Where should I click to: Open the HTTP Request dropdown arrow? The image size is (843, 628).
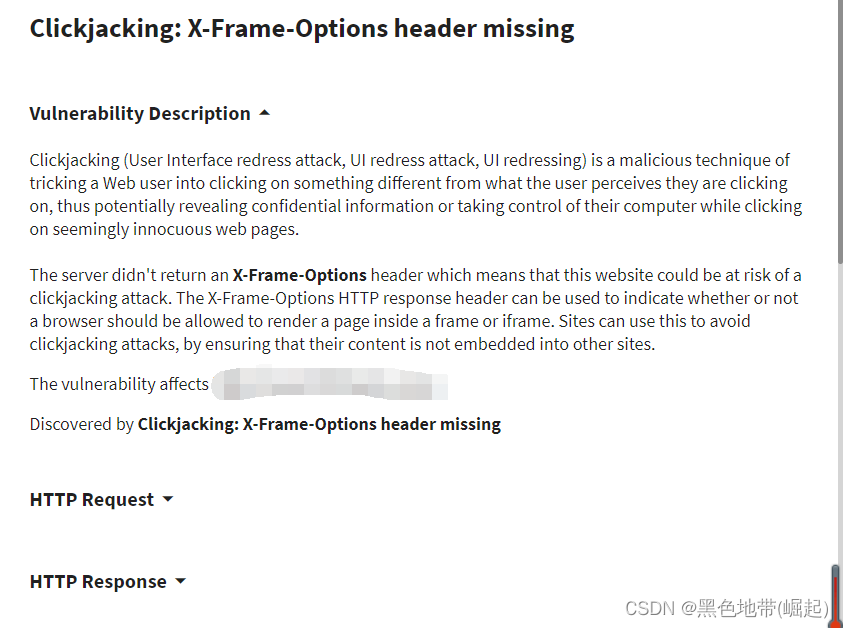pos(167,498)
